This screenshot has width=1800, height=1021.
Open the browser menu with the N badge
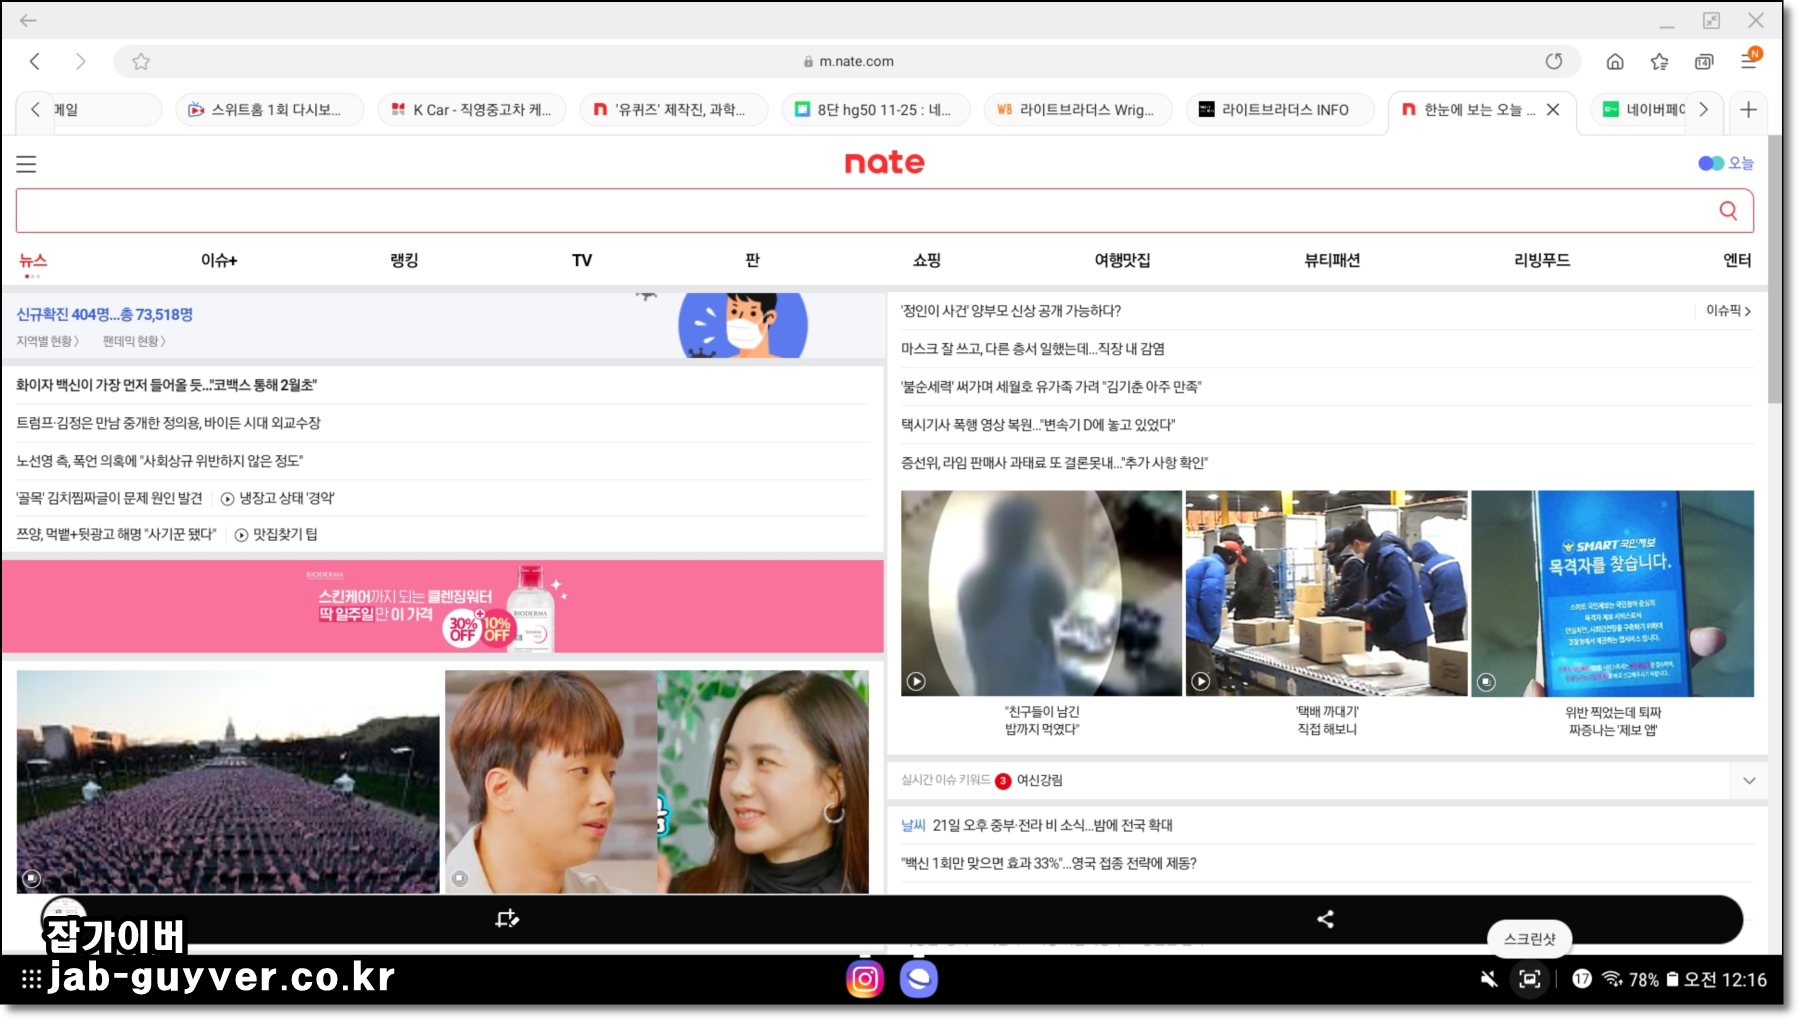pyautogui.click(x=1749, y=61)
